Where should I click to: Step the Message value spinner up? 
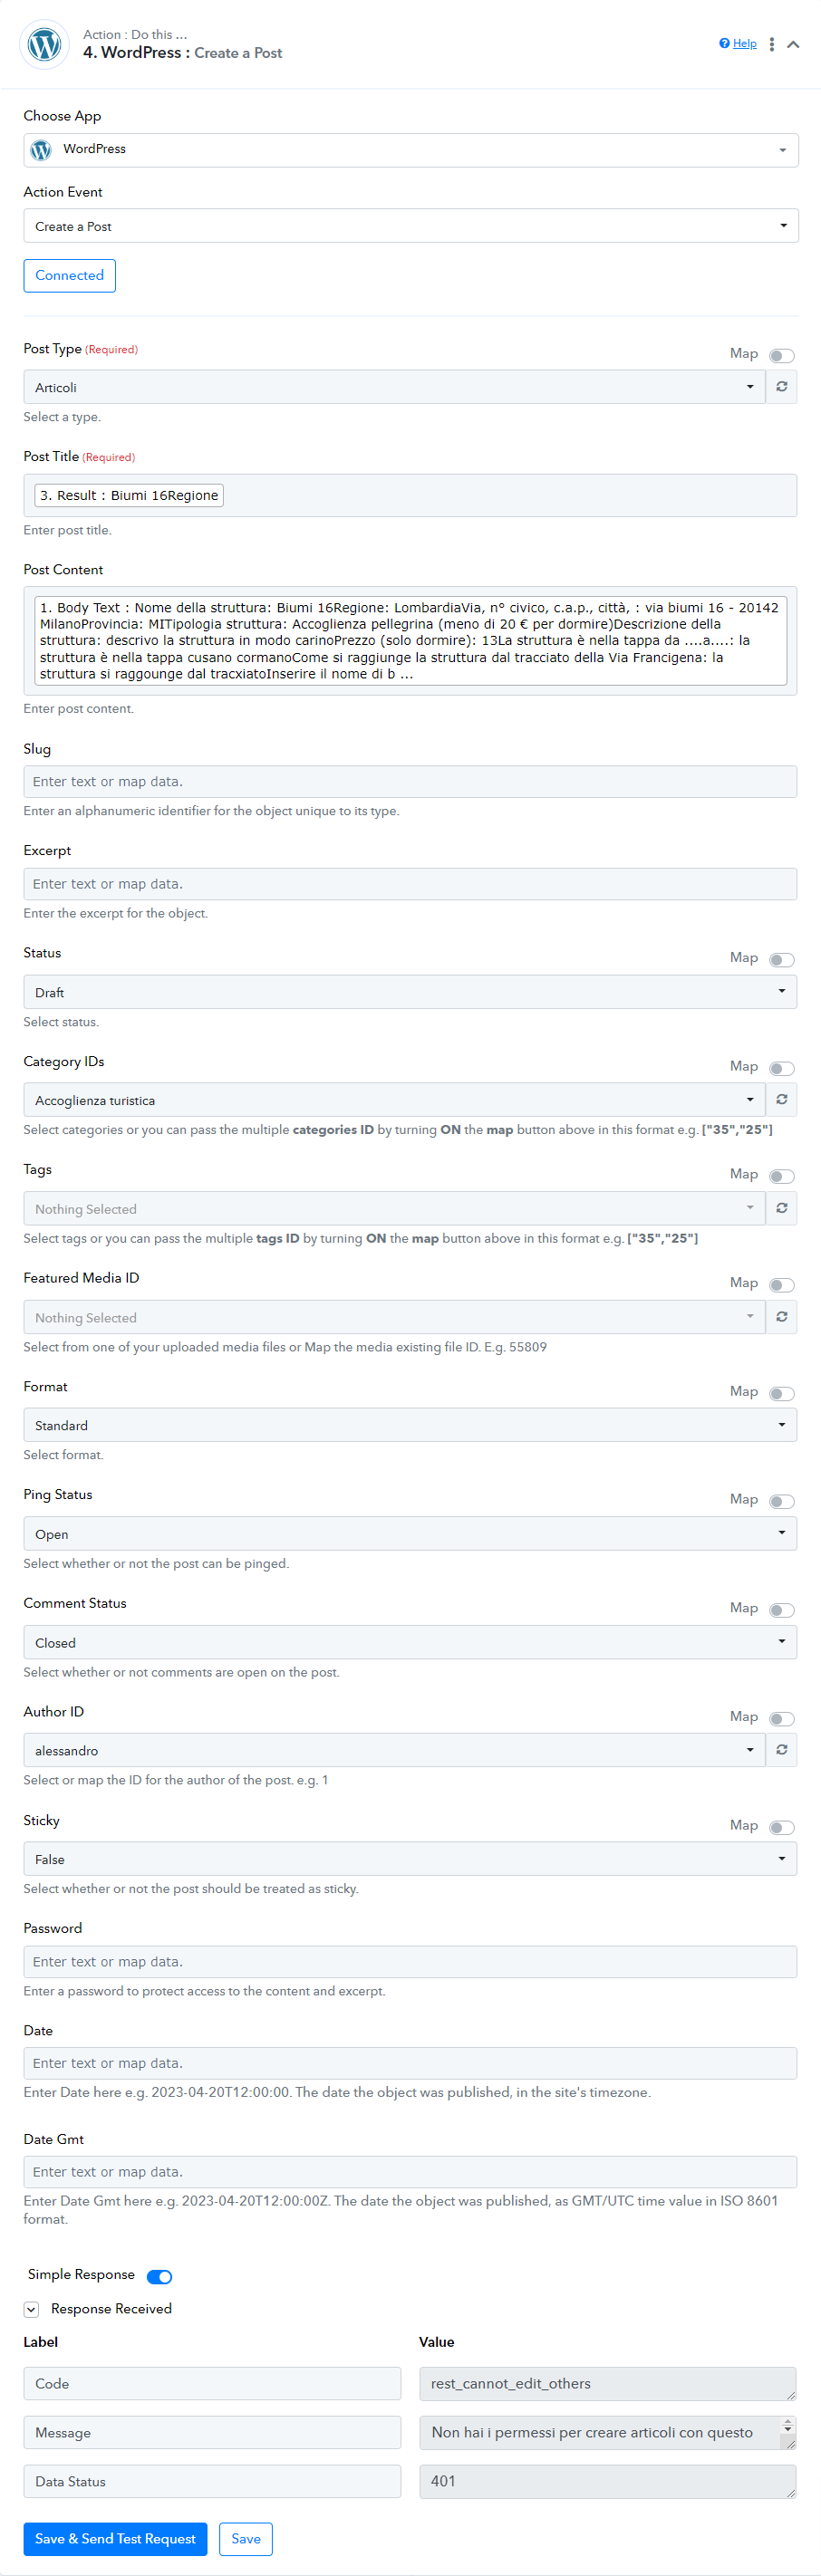point(787,2424)
